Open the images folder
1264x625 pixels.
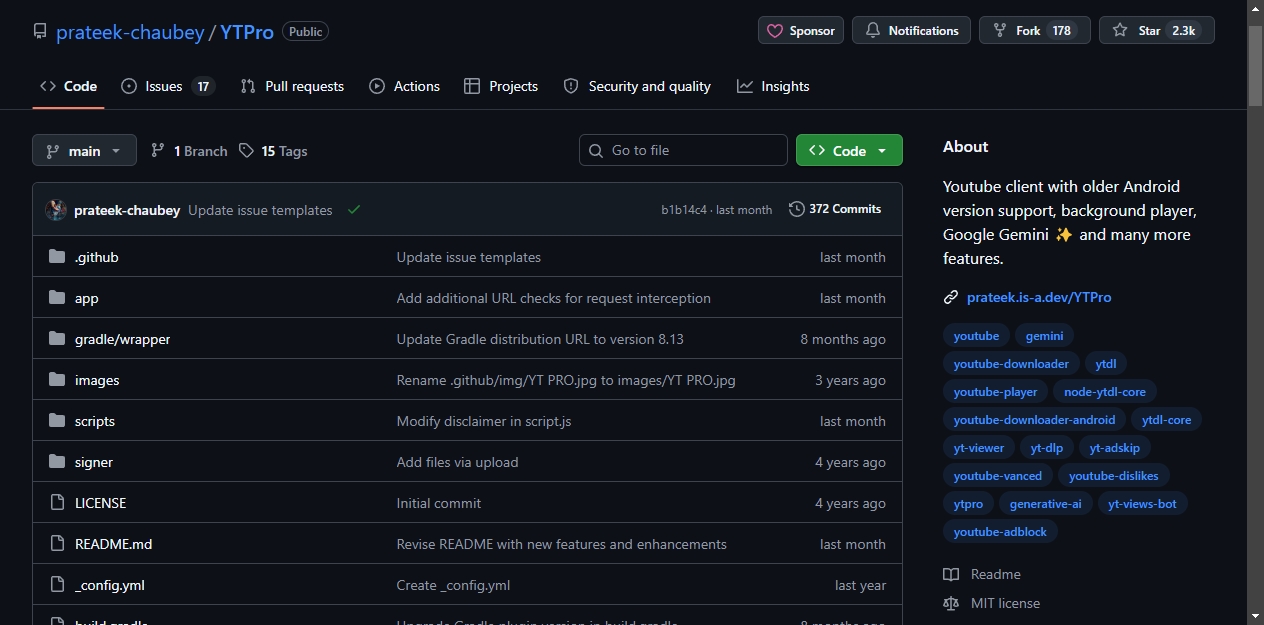pos(97,380)
